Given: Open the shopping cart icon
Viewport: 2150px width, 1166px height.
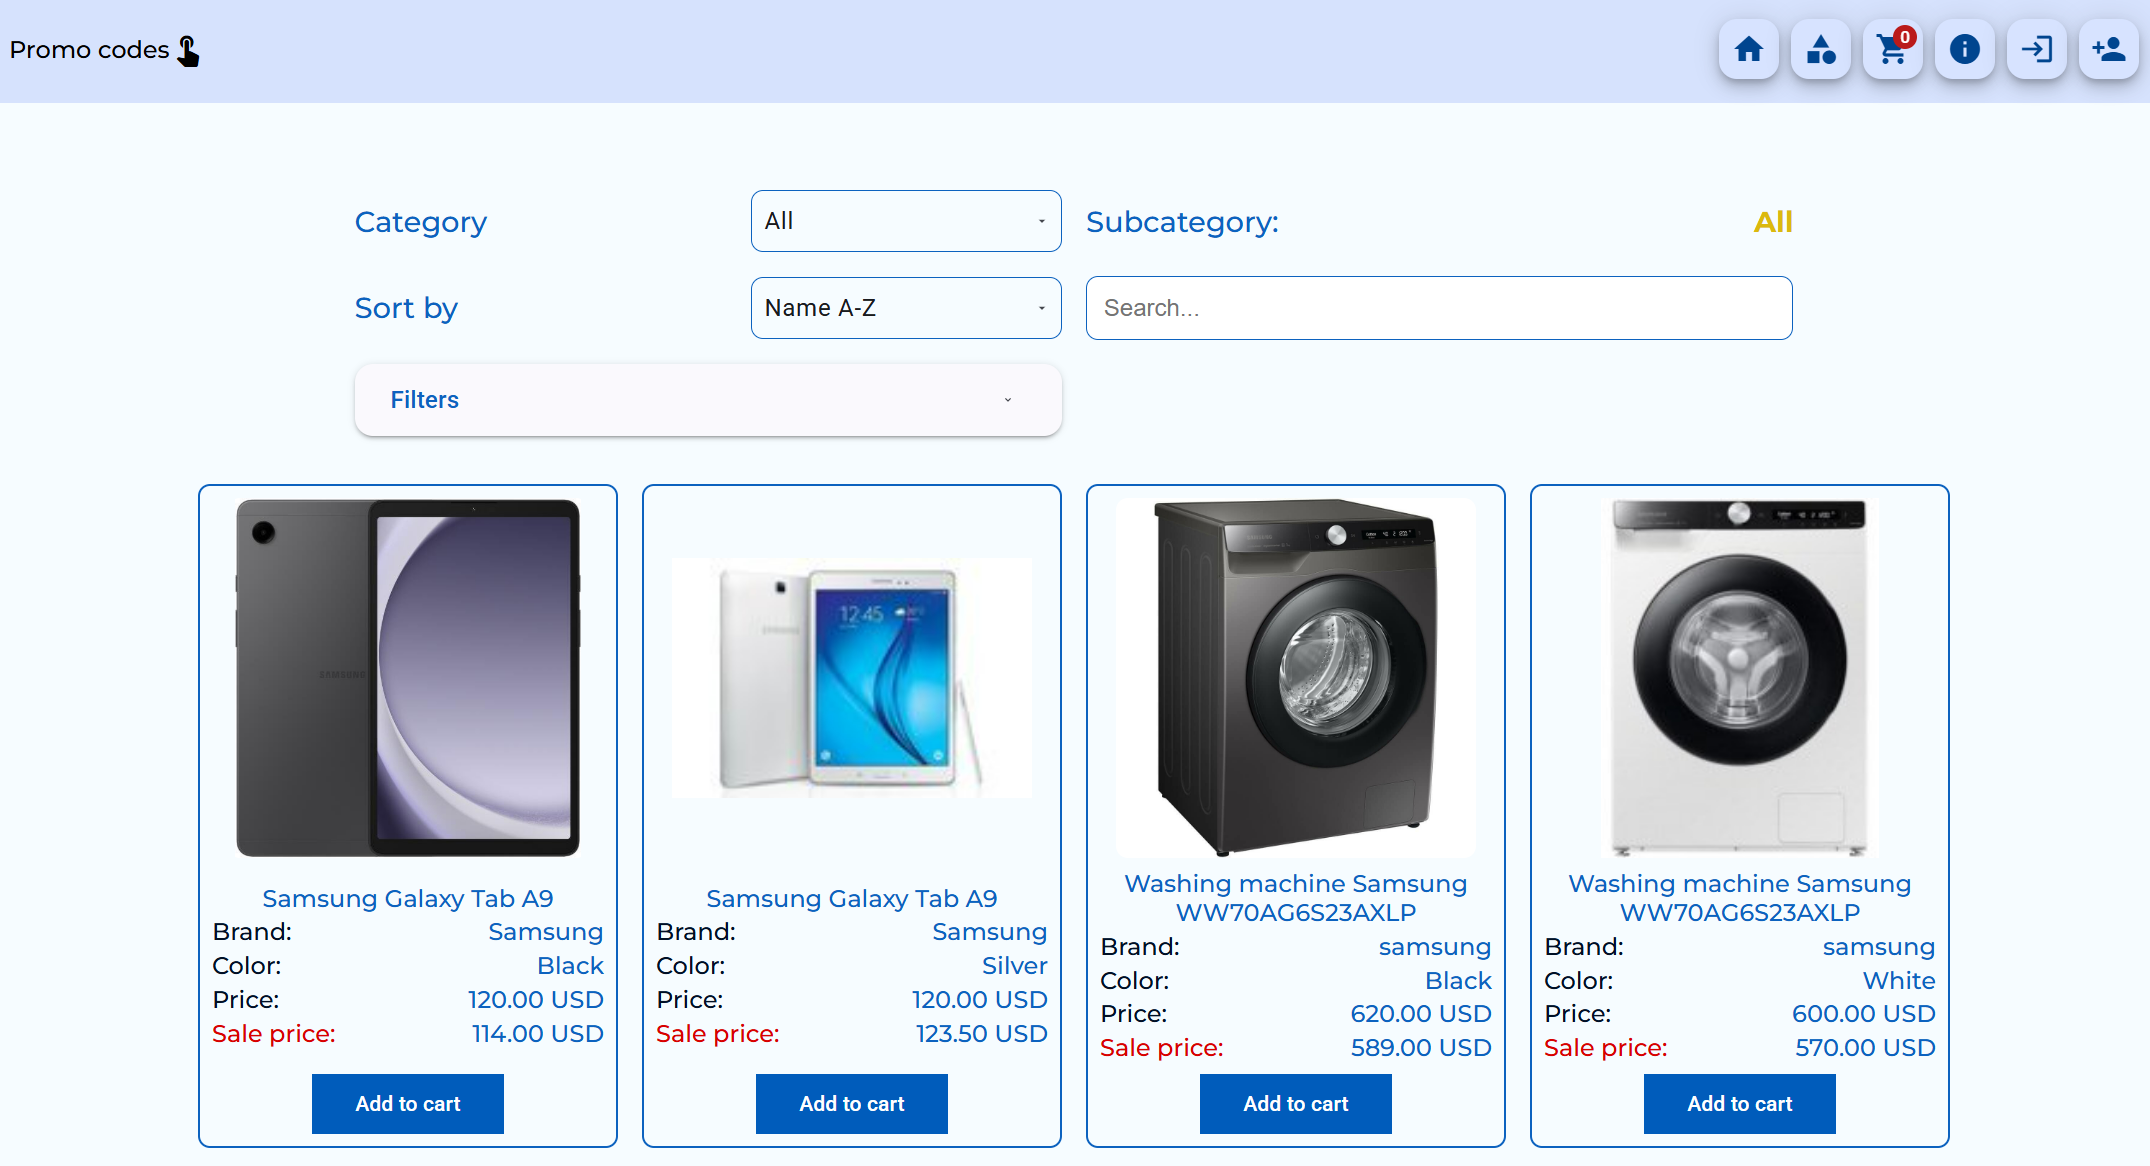Looking at the screenshot, I should [1892, 49].
